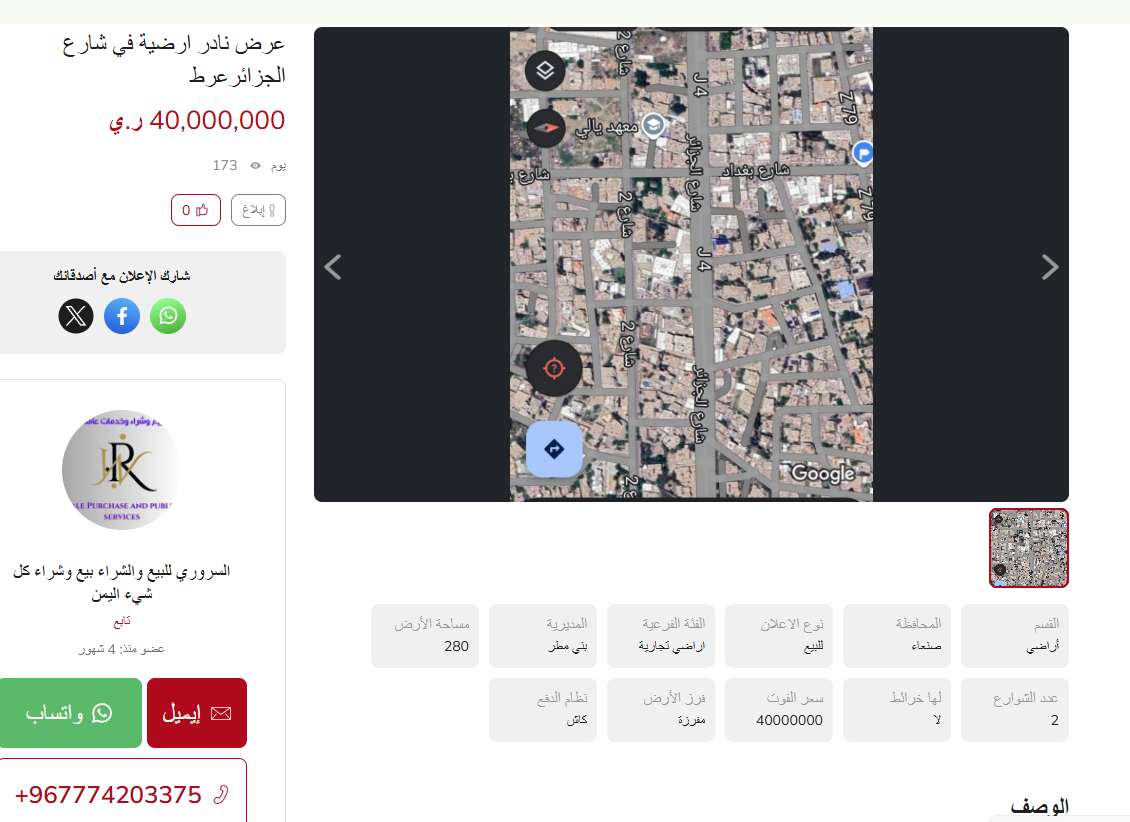This screenshot has width=1130, height=822.
Task: Go to next image with right chevron
Action: point(1049,267)
